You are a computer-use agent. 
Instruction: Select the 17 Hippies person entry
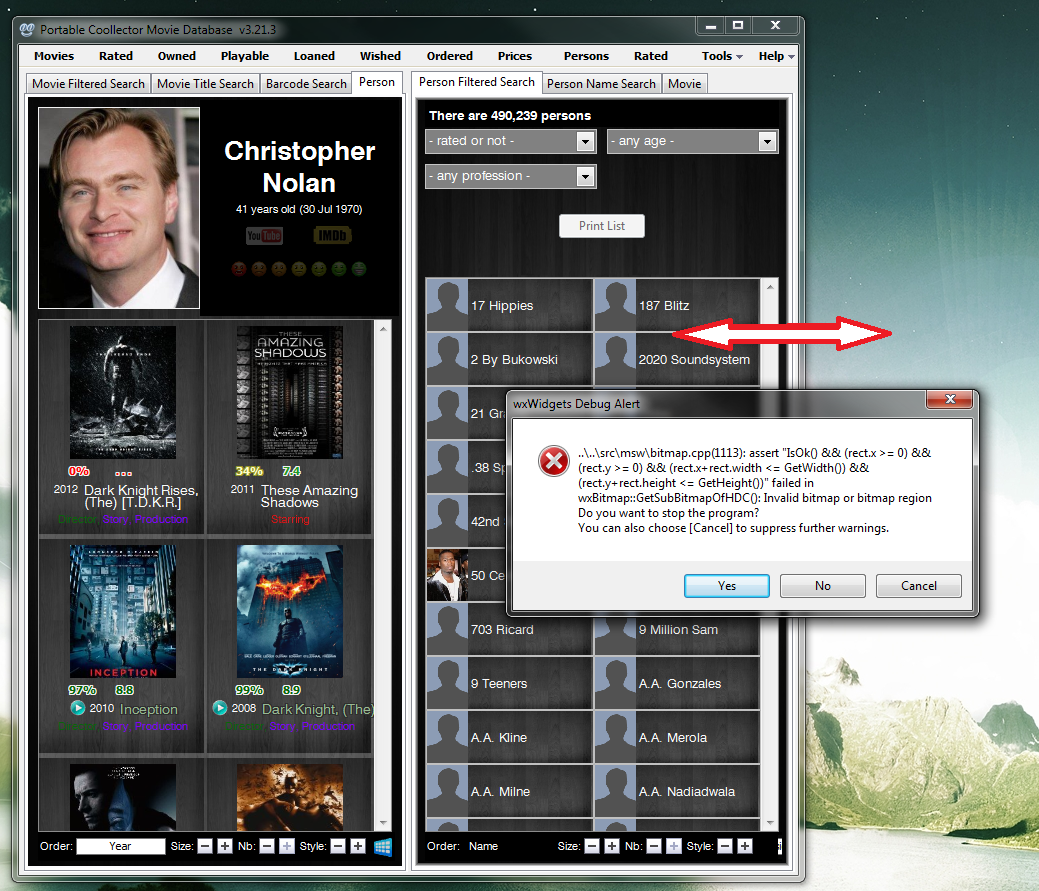coord(509,305)
